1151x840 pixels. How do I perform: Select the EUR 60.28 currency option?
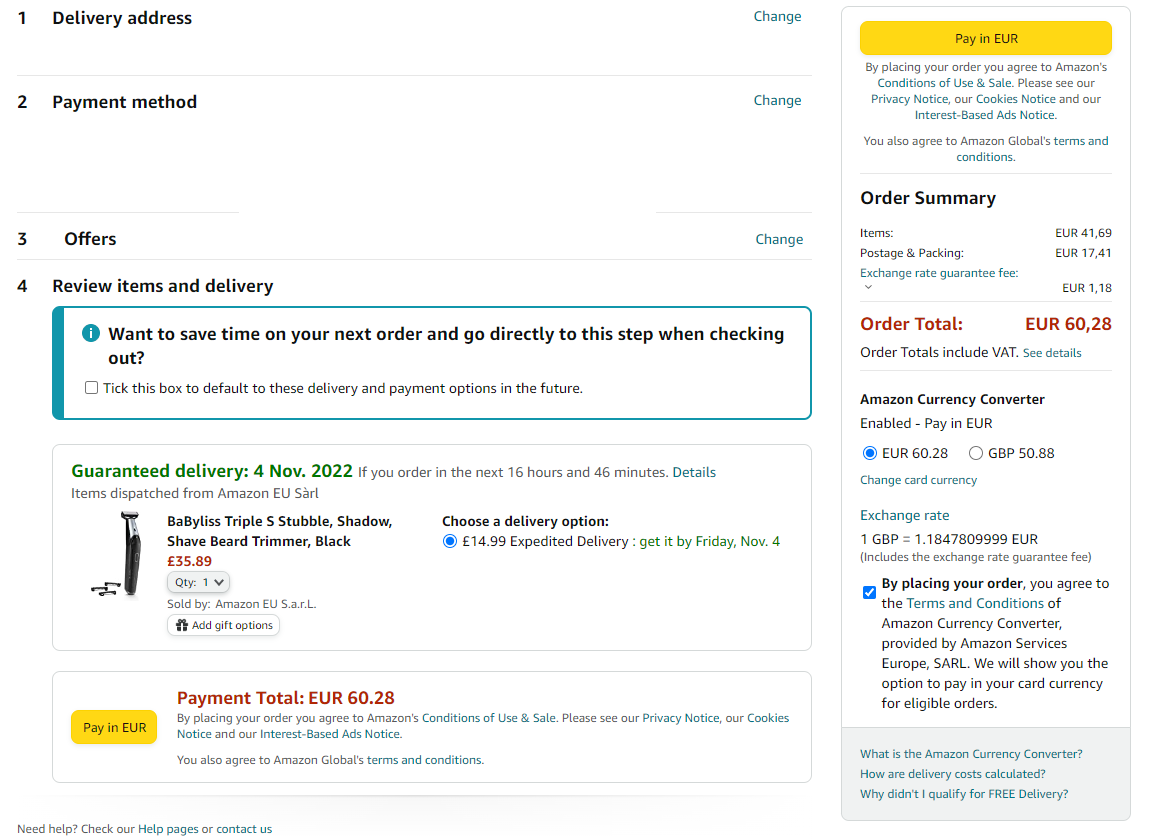coord(869,453)
